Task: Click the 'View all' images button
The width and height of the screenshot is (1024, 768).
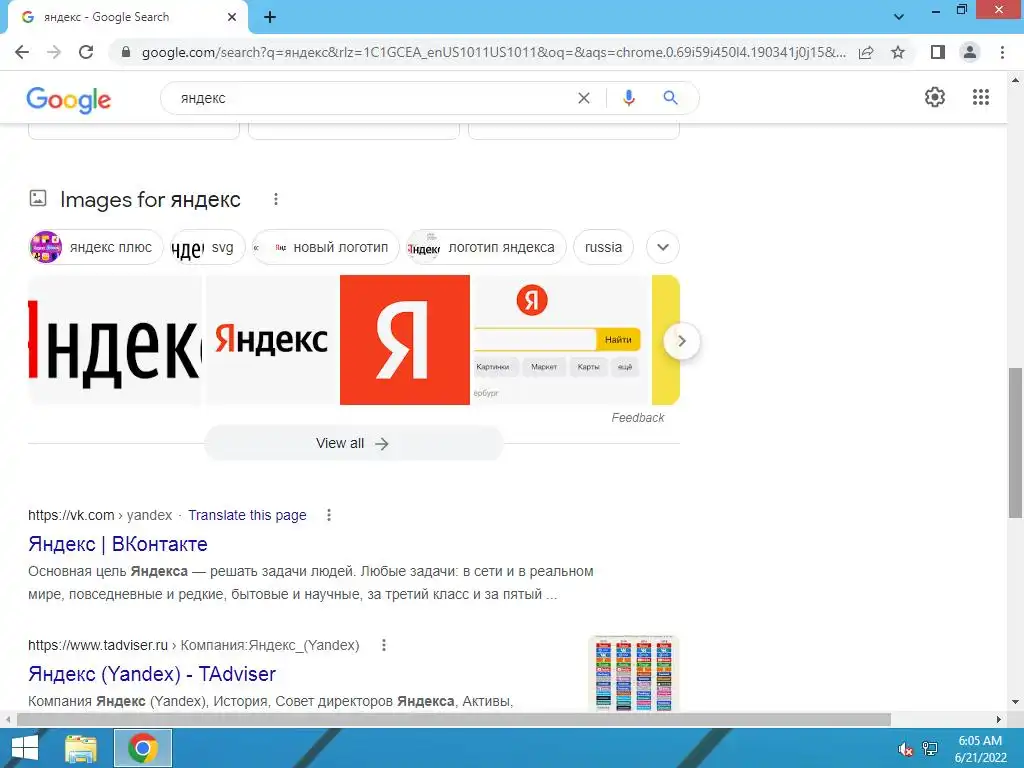Action: point(353,443)
